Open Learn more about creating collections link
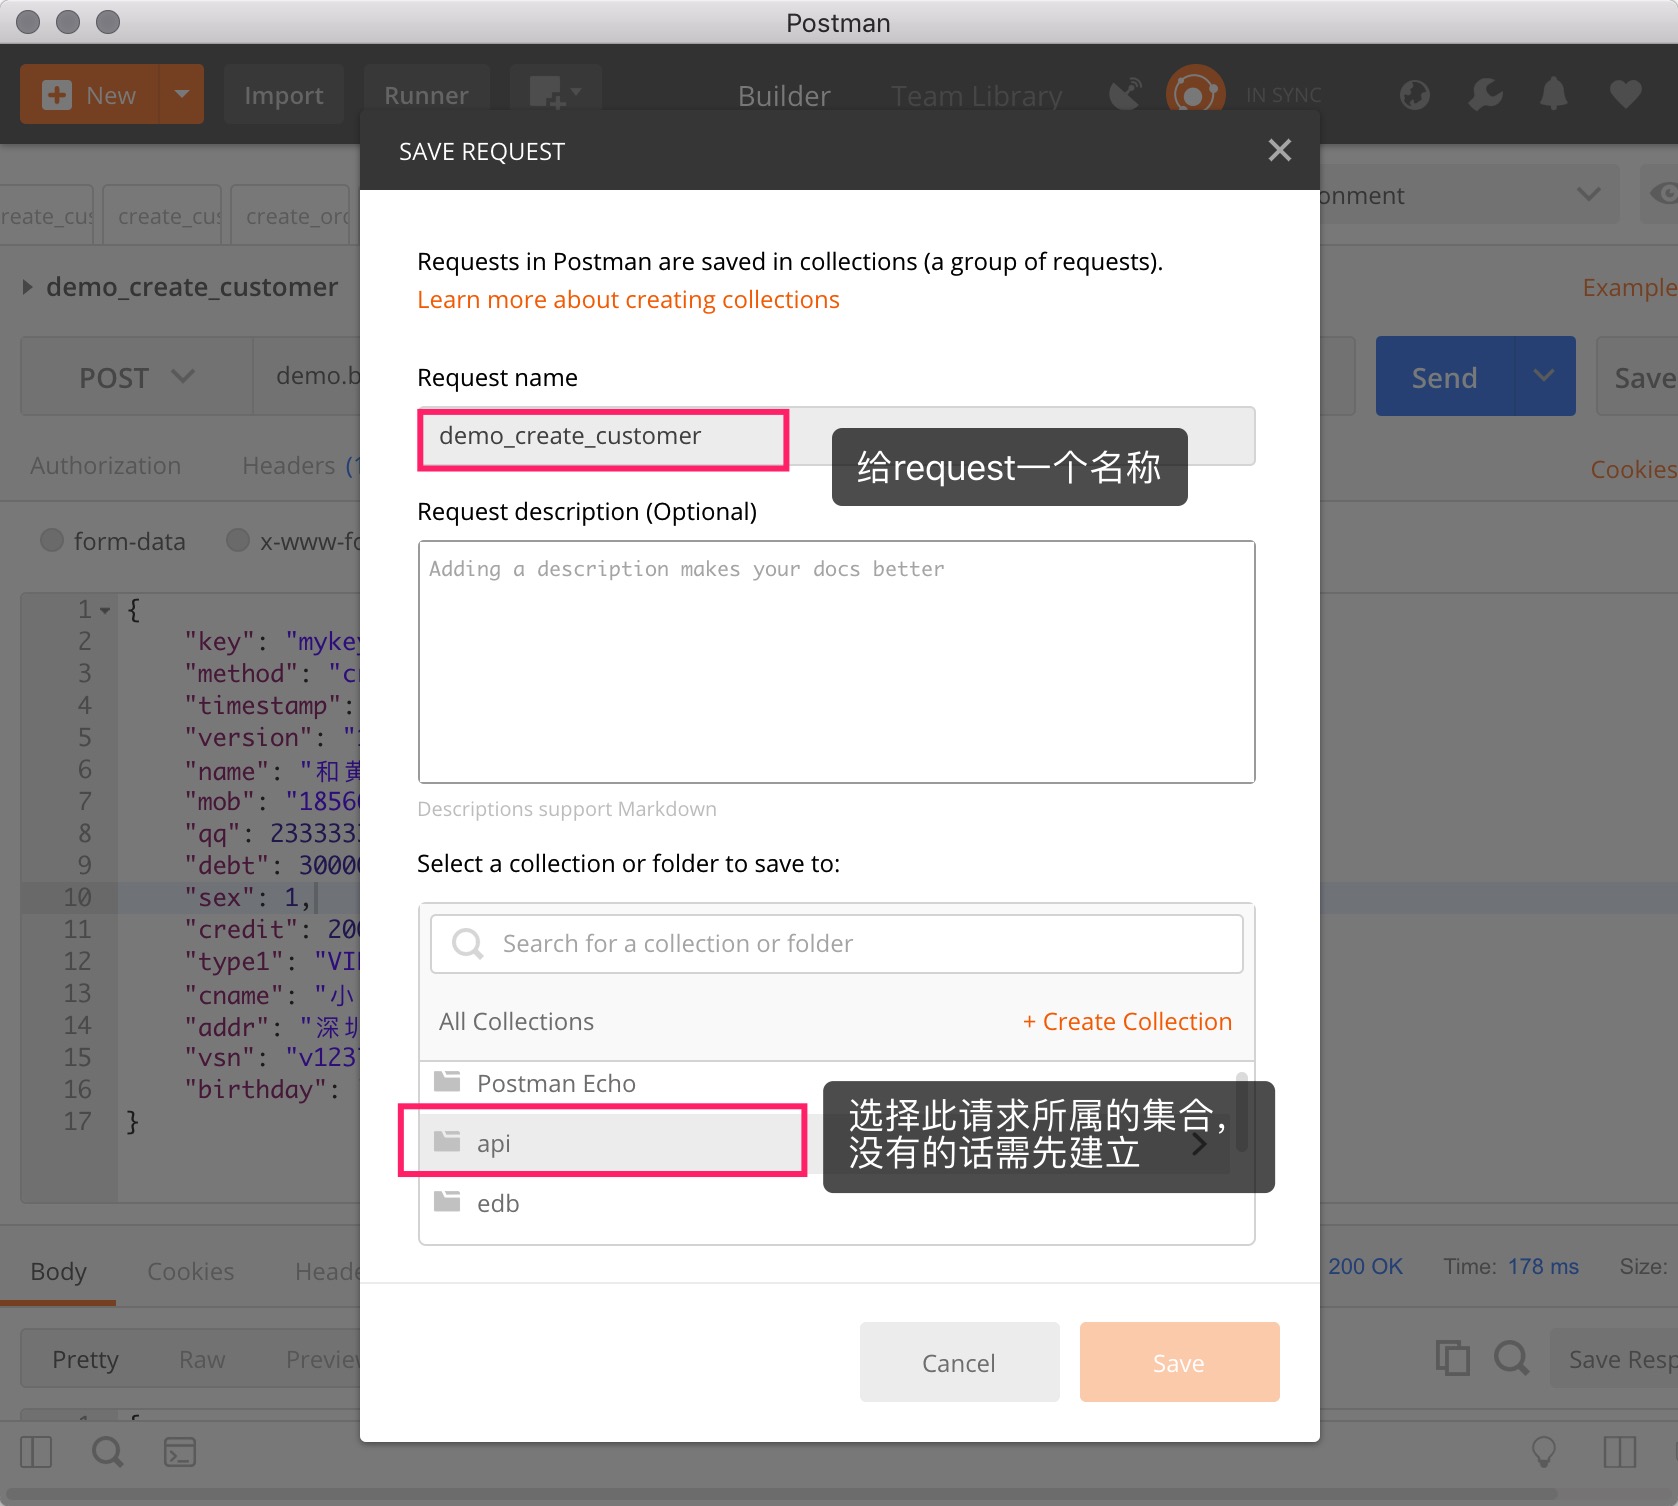1678x1506 pixels. point(628,300)
